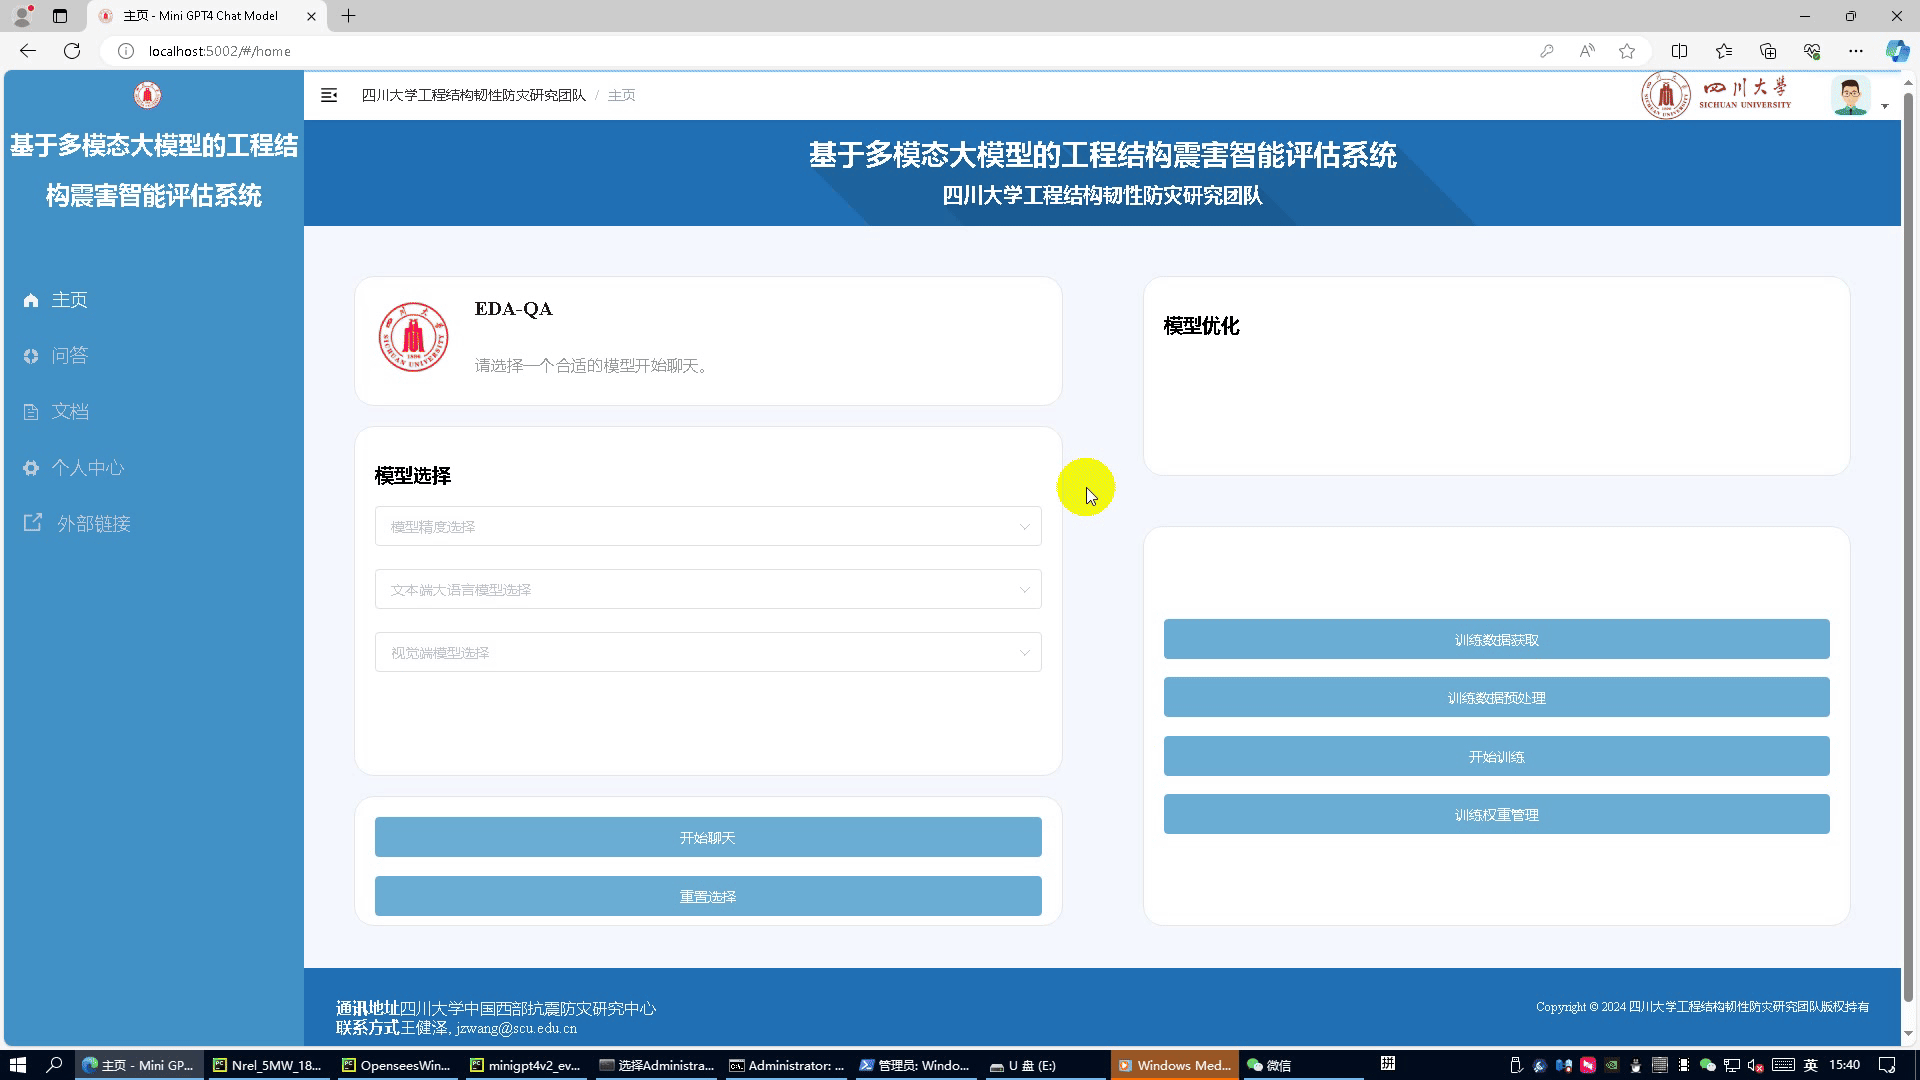Click the Sichuan University logo in the header
1920x1080 pixels.
coord(1717,96)
